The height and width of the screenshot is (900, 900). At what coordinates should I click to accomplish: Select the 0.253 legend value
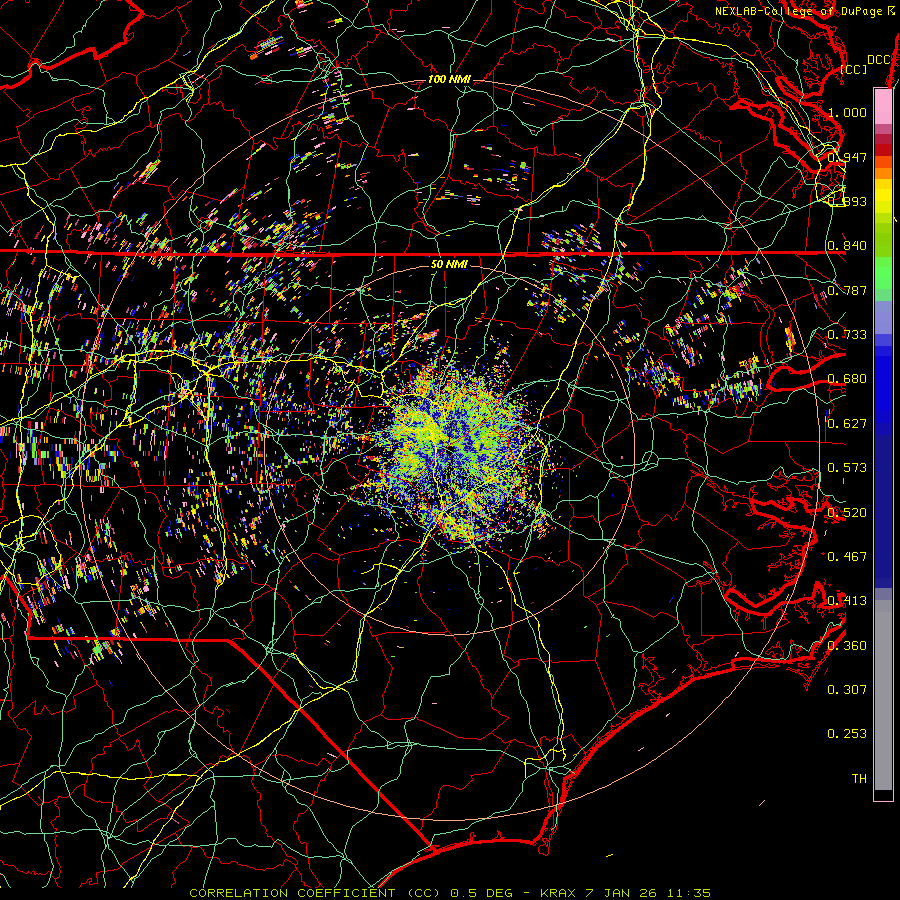click(x=847, y=734)
